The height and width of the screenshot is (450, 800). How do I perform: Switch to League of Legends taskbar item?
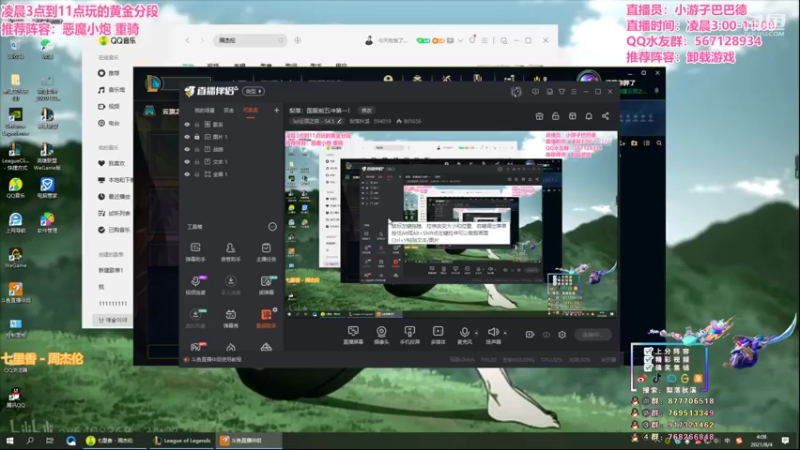pos(182,440)
